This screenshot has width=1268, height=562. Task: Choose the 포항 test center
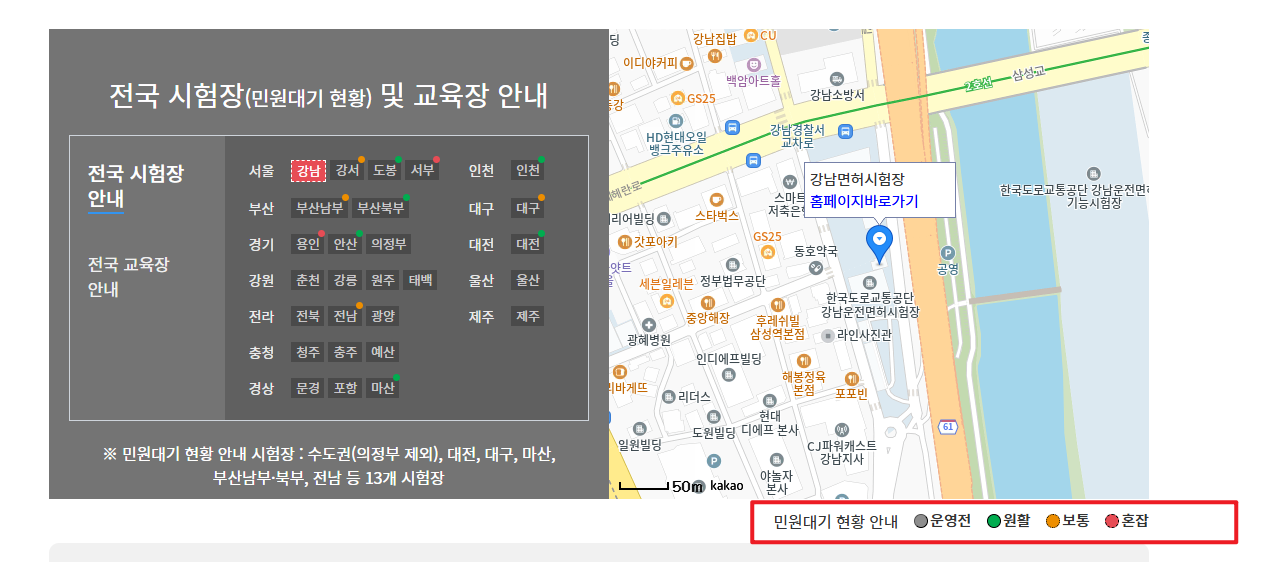point(346,388)
